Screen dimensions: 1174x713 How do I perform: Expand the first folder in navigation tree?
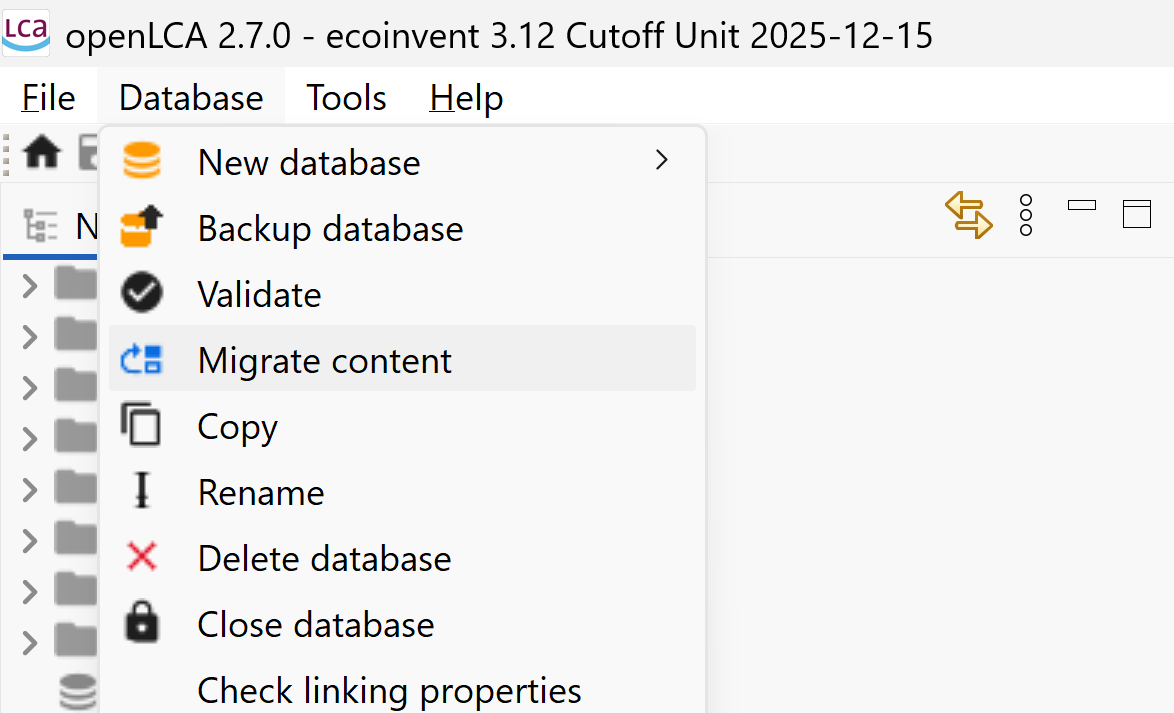29,286
